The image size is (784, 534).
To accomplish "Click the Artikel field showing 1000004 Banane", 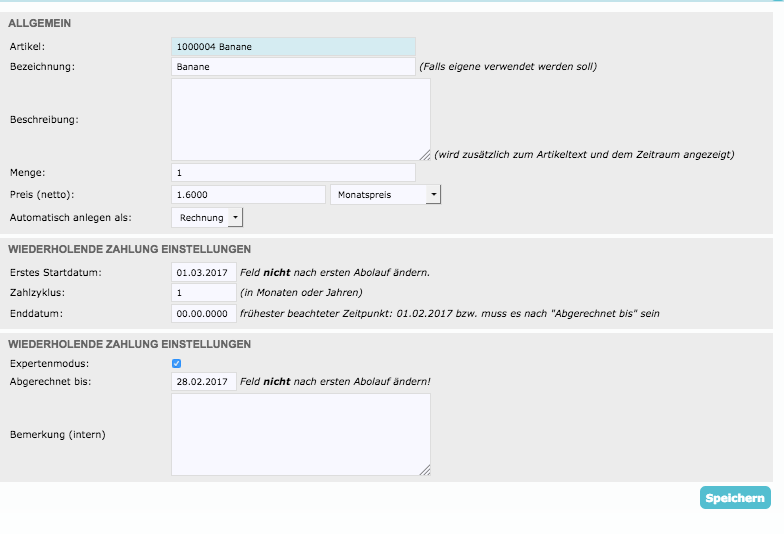I will click(x=293, y=46).
